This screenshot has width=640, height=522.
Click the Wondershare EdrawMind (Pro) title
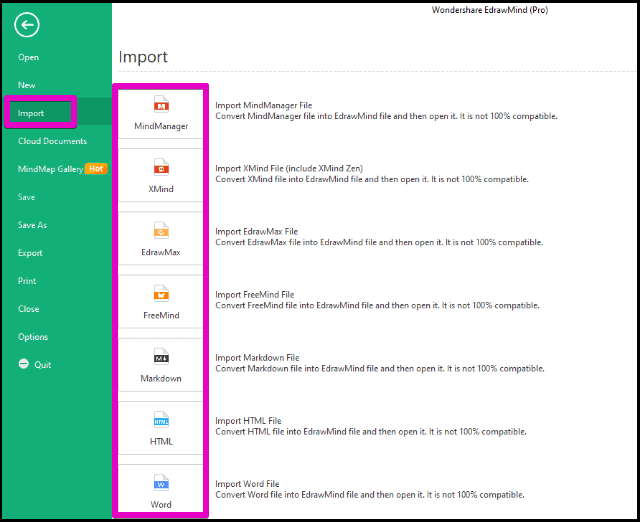point(490,10)
